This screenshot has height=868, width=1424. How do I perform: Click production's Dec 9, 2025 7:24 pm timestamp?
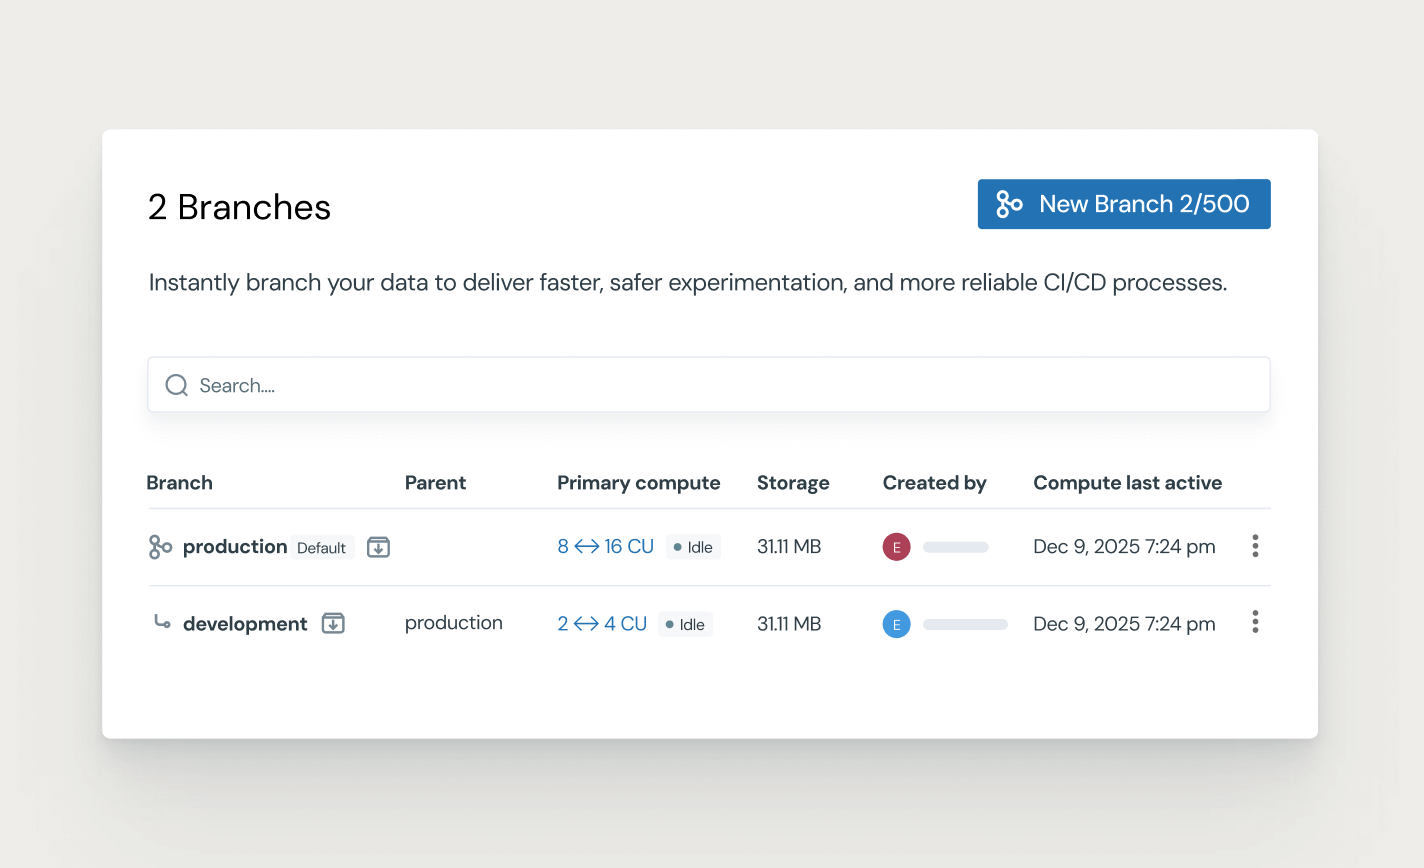point(1124,547)
